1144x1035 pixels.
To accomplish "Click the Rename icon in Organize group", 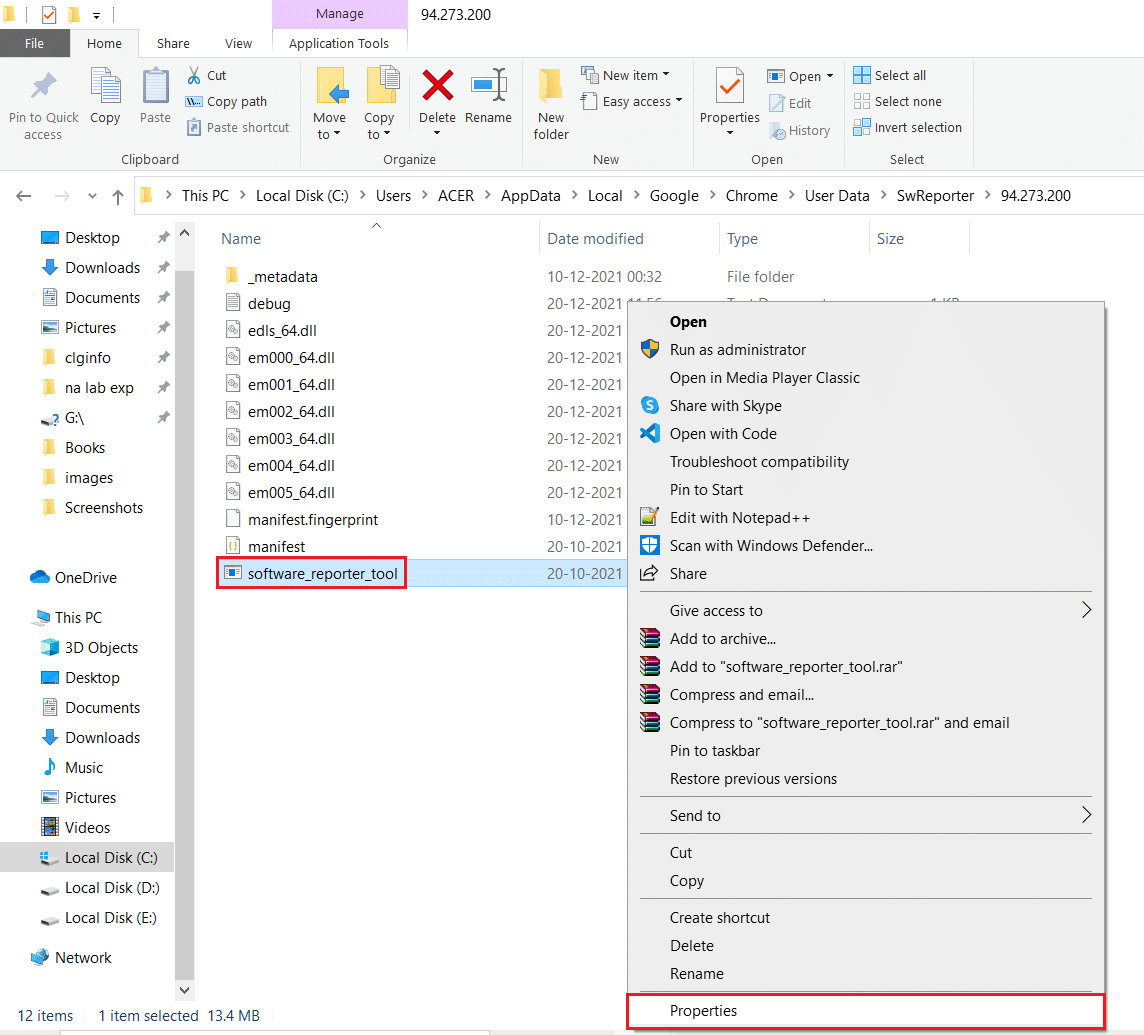I will [x=488, y=87].
